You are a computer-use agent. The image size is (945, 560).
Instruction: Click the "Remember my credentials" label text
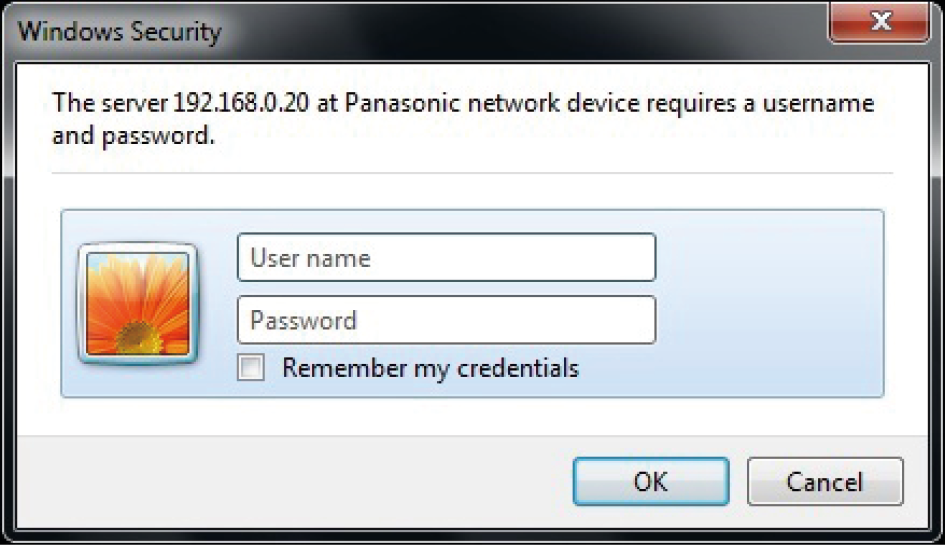(430, 368)
